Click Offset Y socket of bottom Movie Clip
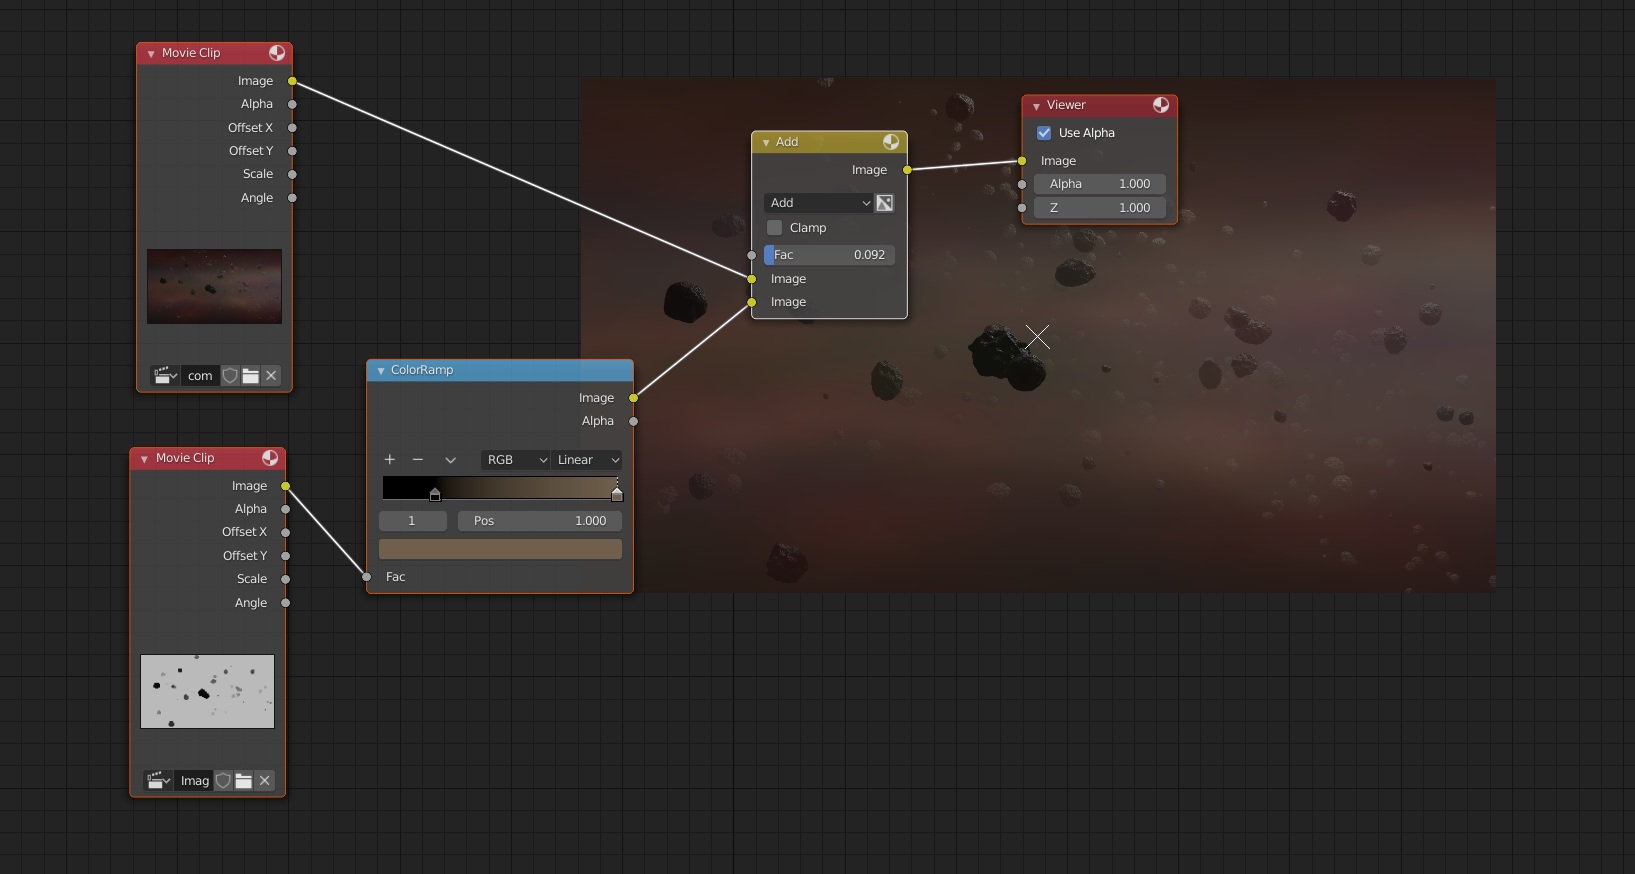This screenshot has height=874, width=1635. 286,556
